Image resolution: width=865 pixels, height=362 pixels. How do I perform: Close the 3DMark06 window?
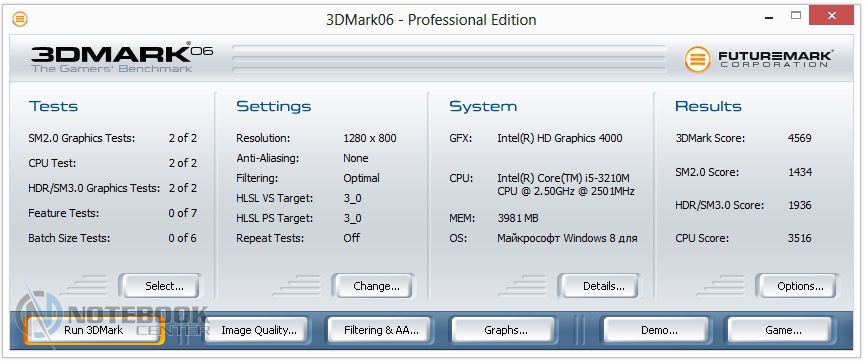click(831, 15)
